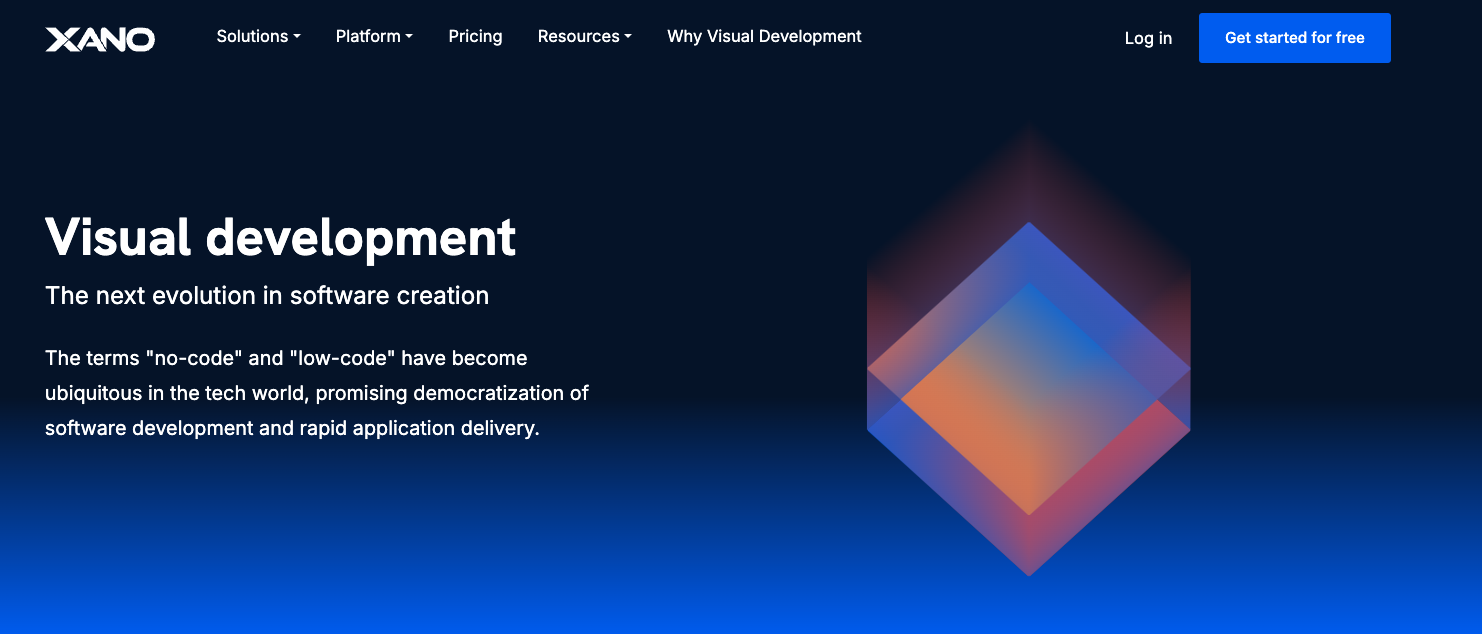Expand the Platform dropdown menu
This screenshot has width=1482, height=634.
coord(374,36)
